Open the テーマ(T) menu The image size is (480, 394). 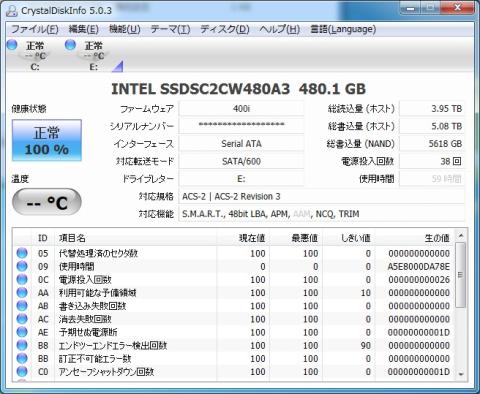[x=170, y=29]
